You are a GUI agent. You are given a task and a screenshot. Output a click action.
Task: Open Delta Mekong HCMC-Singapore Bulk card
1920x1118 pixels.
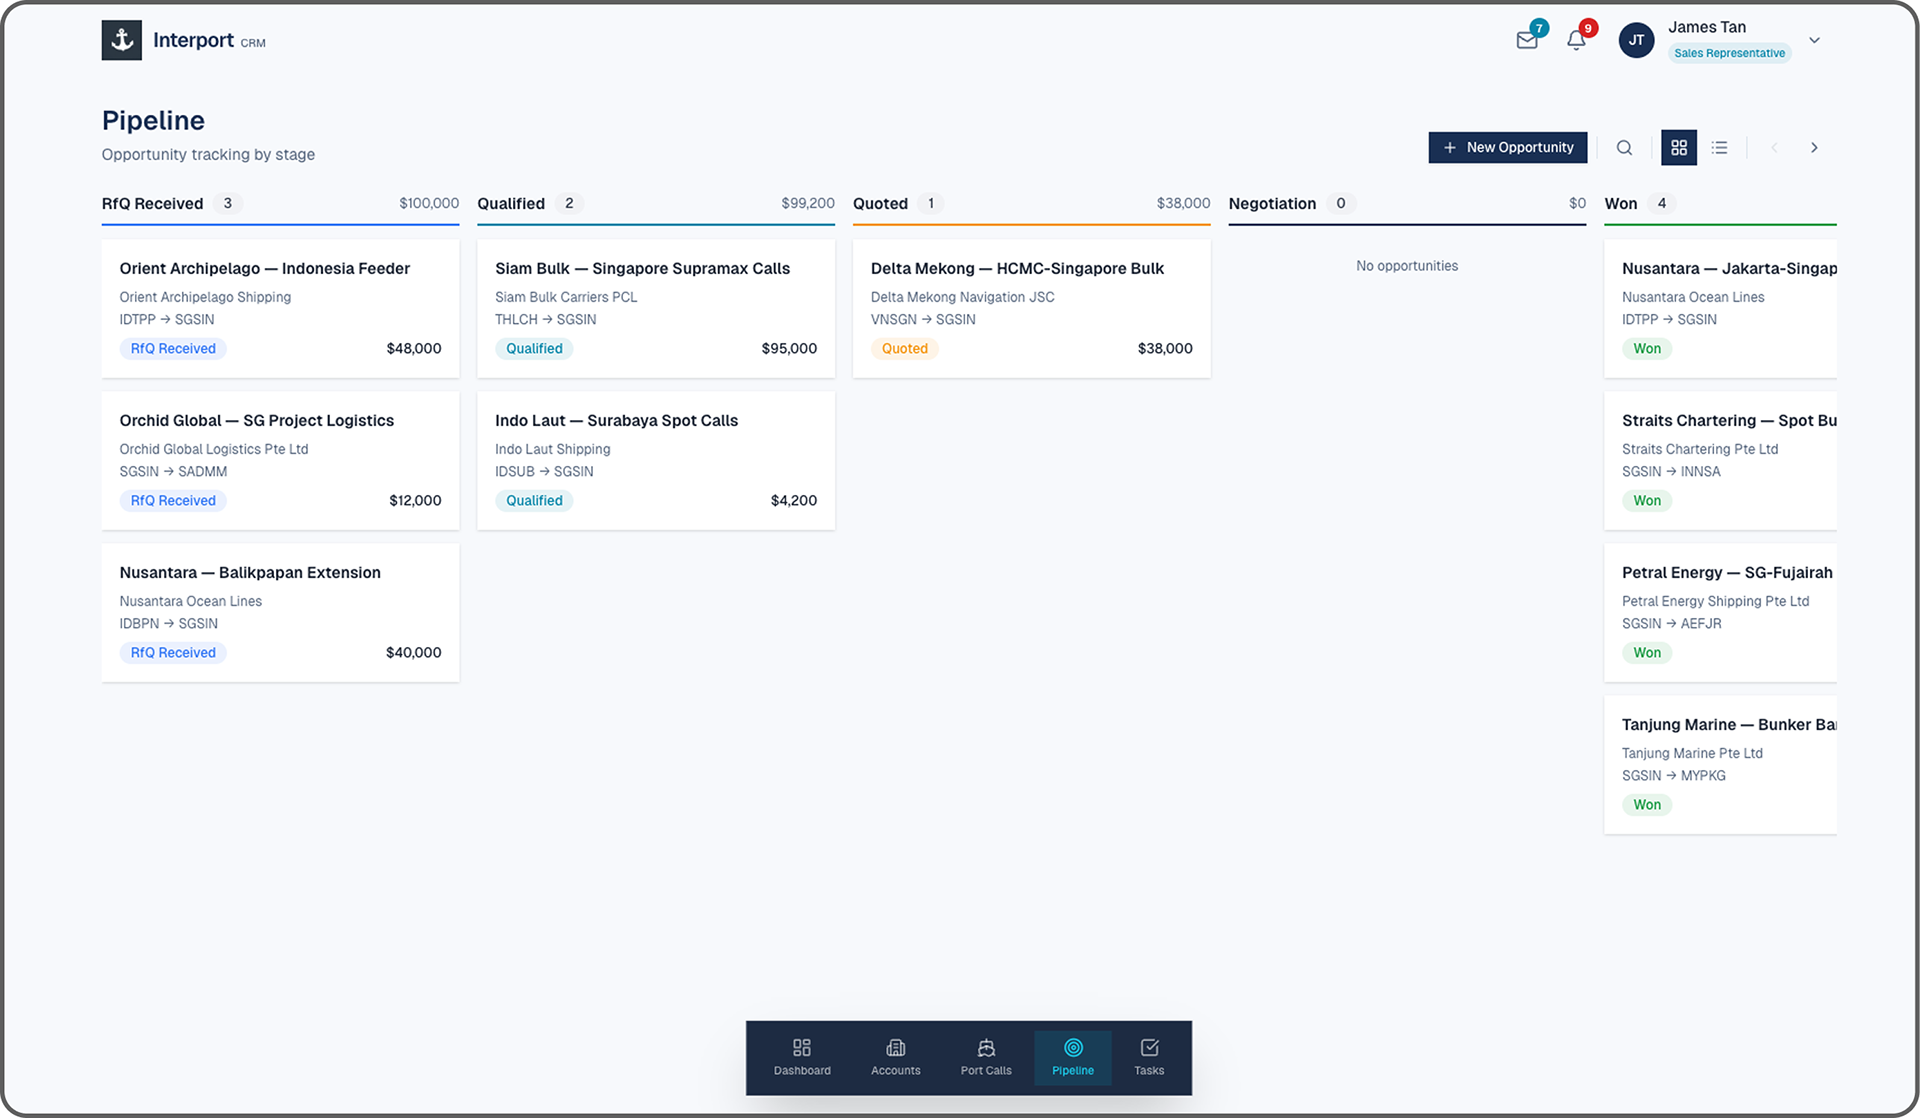click(1030, 308)
